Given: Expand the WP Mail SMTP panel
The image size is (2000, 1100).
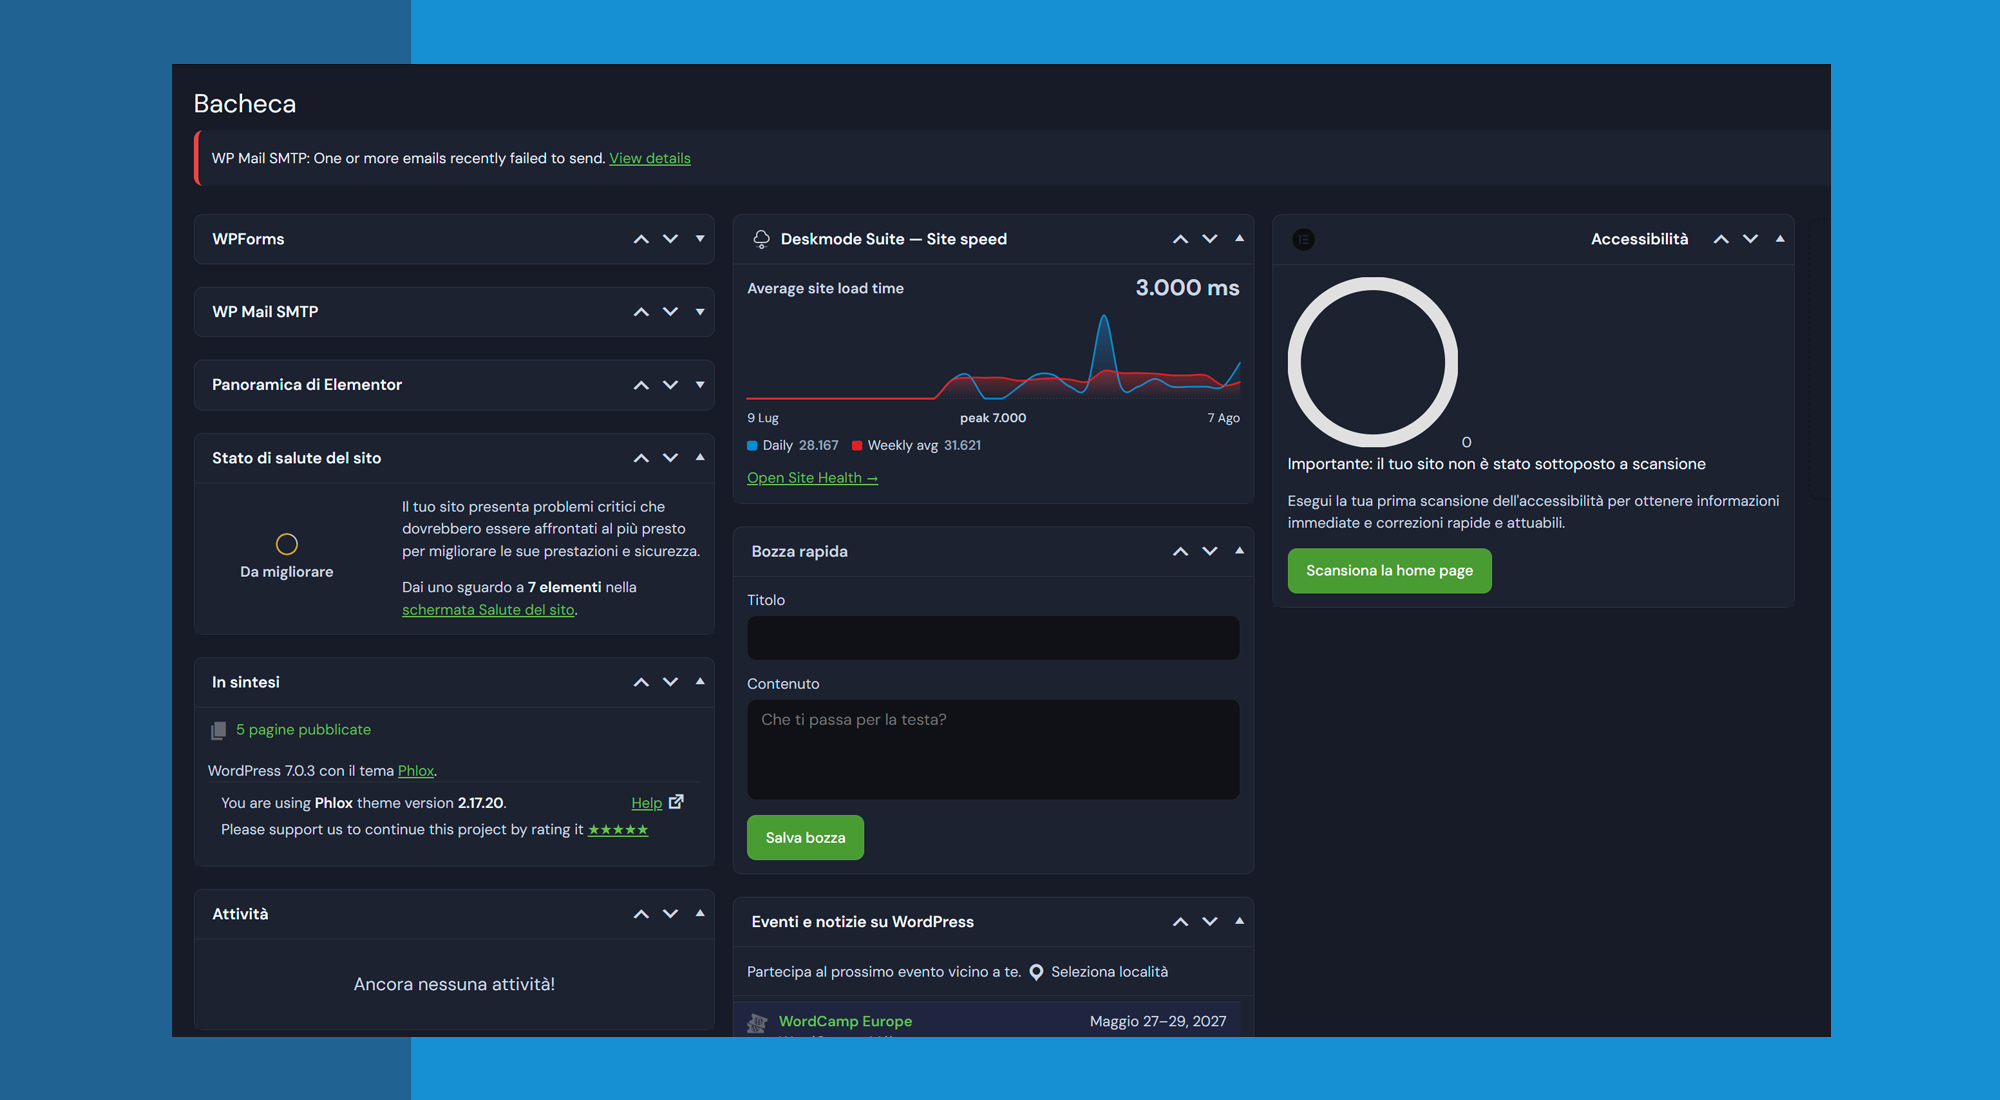Looking at the screenshot, I should [x=700, y=312].
